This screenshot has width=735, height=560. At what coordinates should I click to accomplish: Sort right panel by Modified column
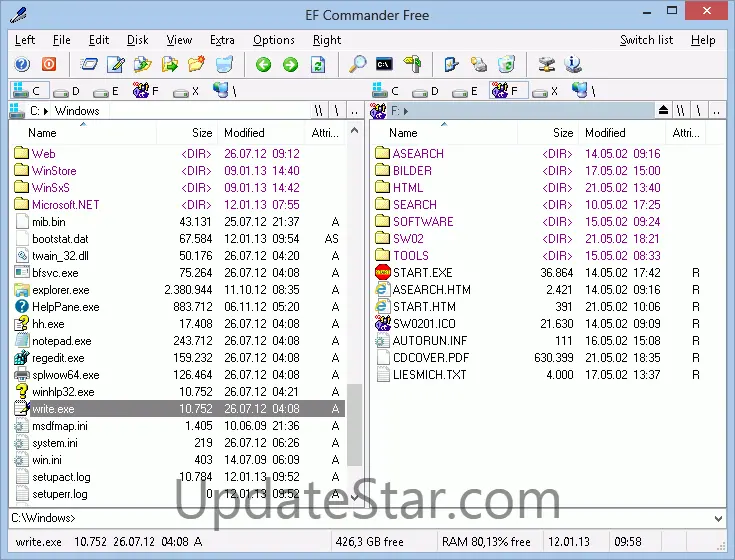(622, 133)
